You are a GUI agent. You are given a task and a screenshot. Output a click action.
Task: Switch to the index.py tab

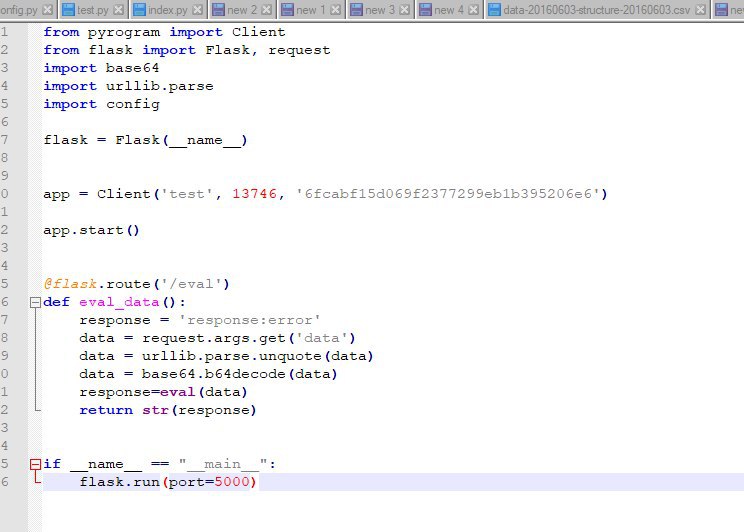pyautogui.click(x=167, y=9)
